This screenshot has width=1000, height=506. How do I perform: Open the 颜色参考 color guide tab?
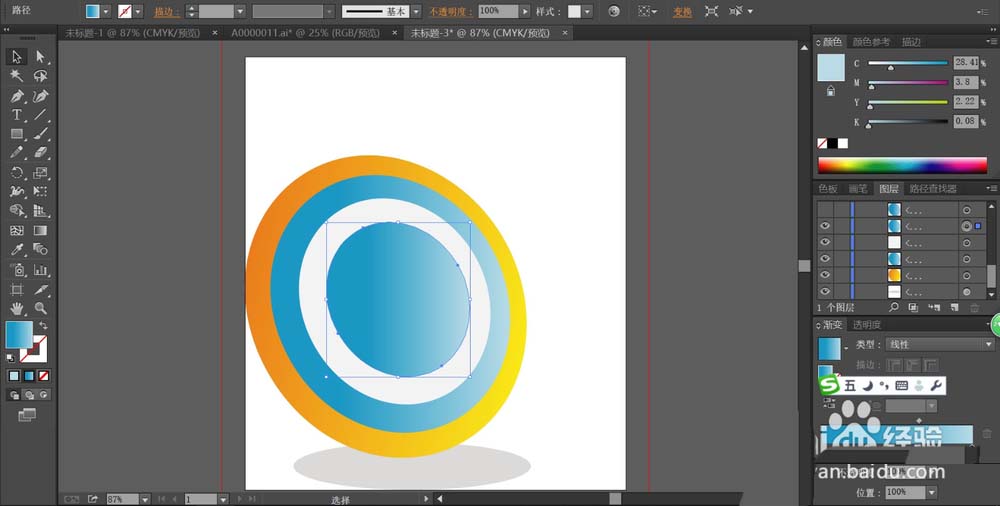(x=871, y=42)
